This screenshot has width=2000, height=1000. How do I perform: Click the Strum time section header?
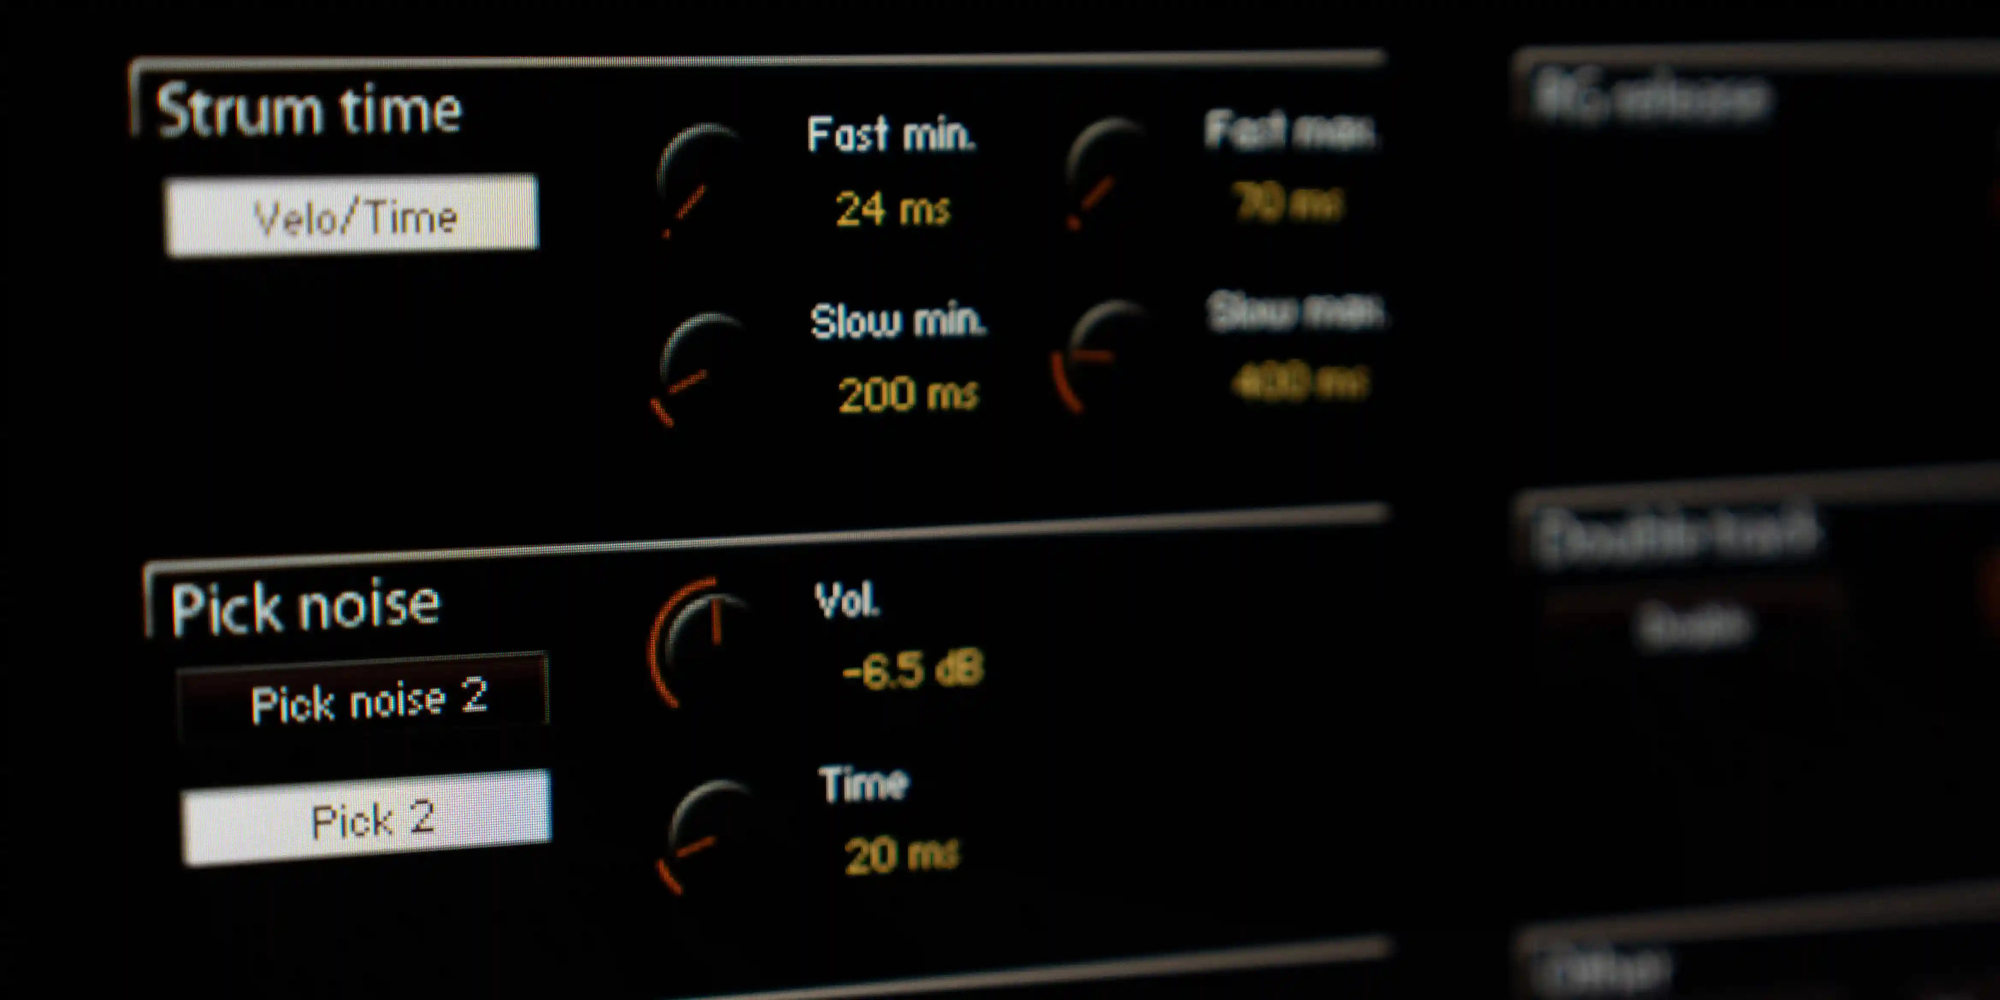click(x=309, y=109)
